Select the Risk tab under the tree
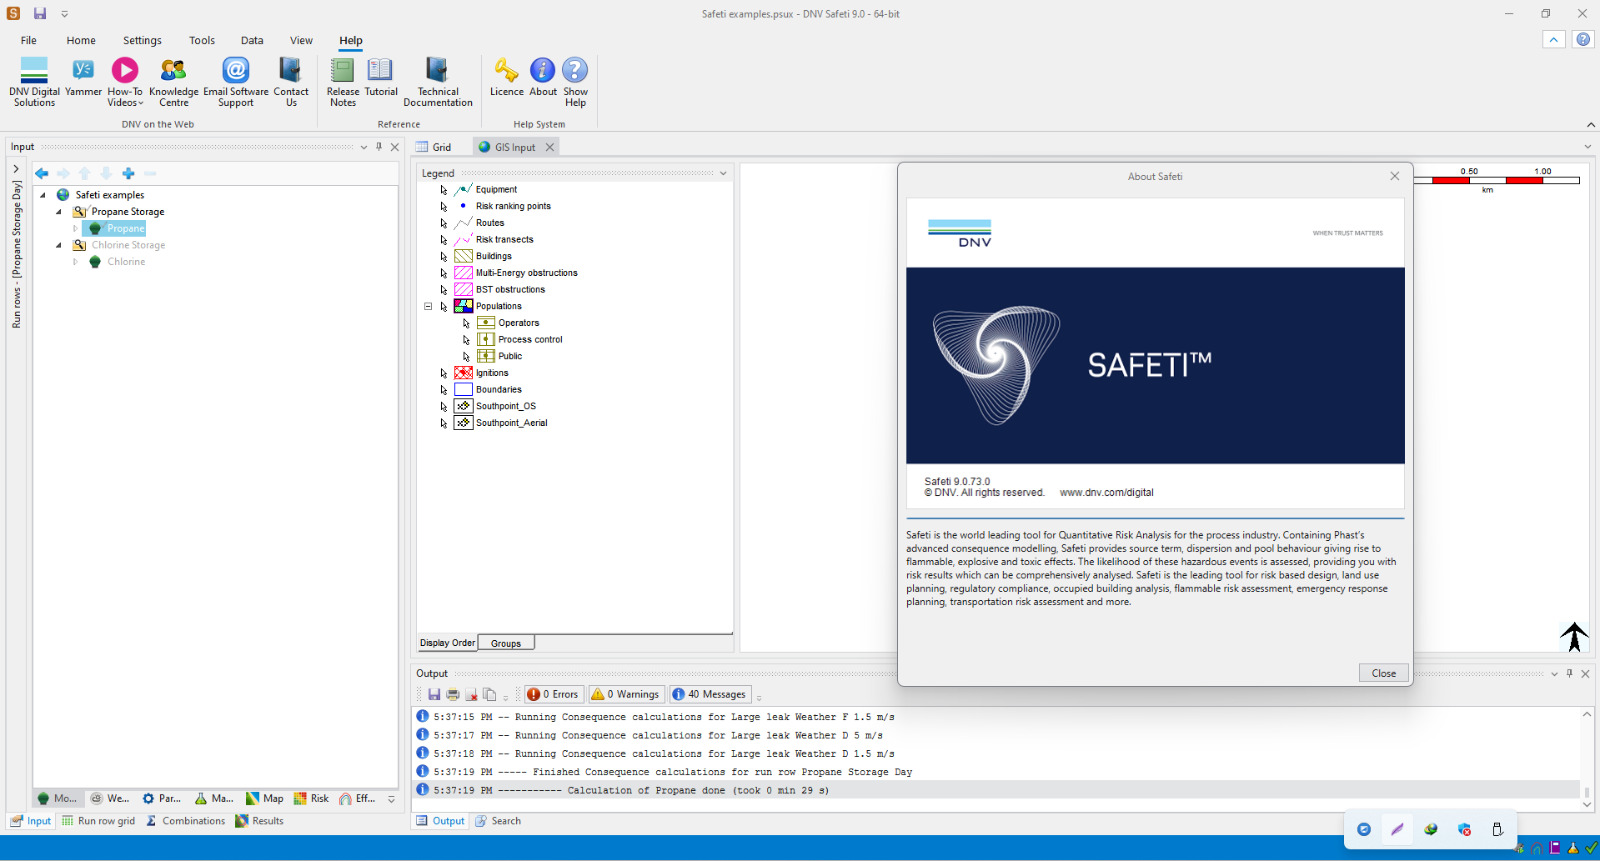The width and height of the screenshot is (1600, 861). coord(311,798)
